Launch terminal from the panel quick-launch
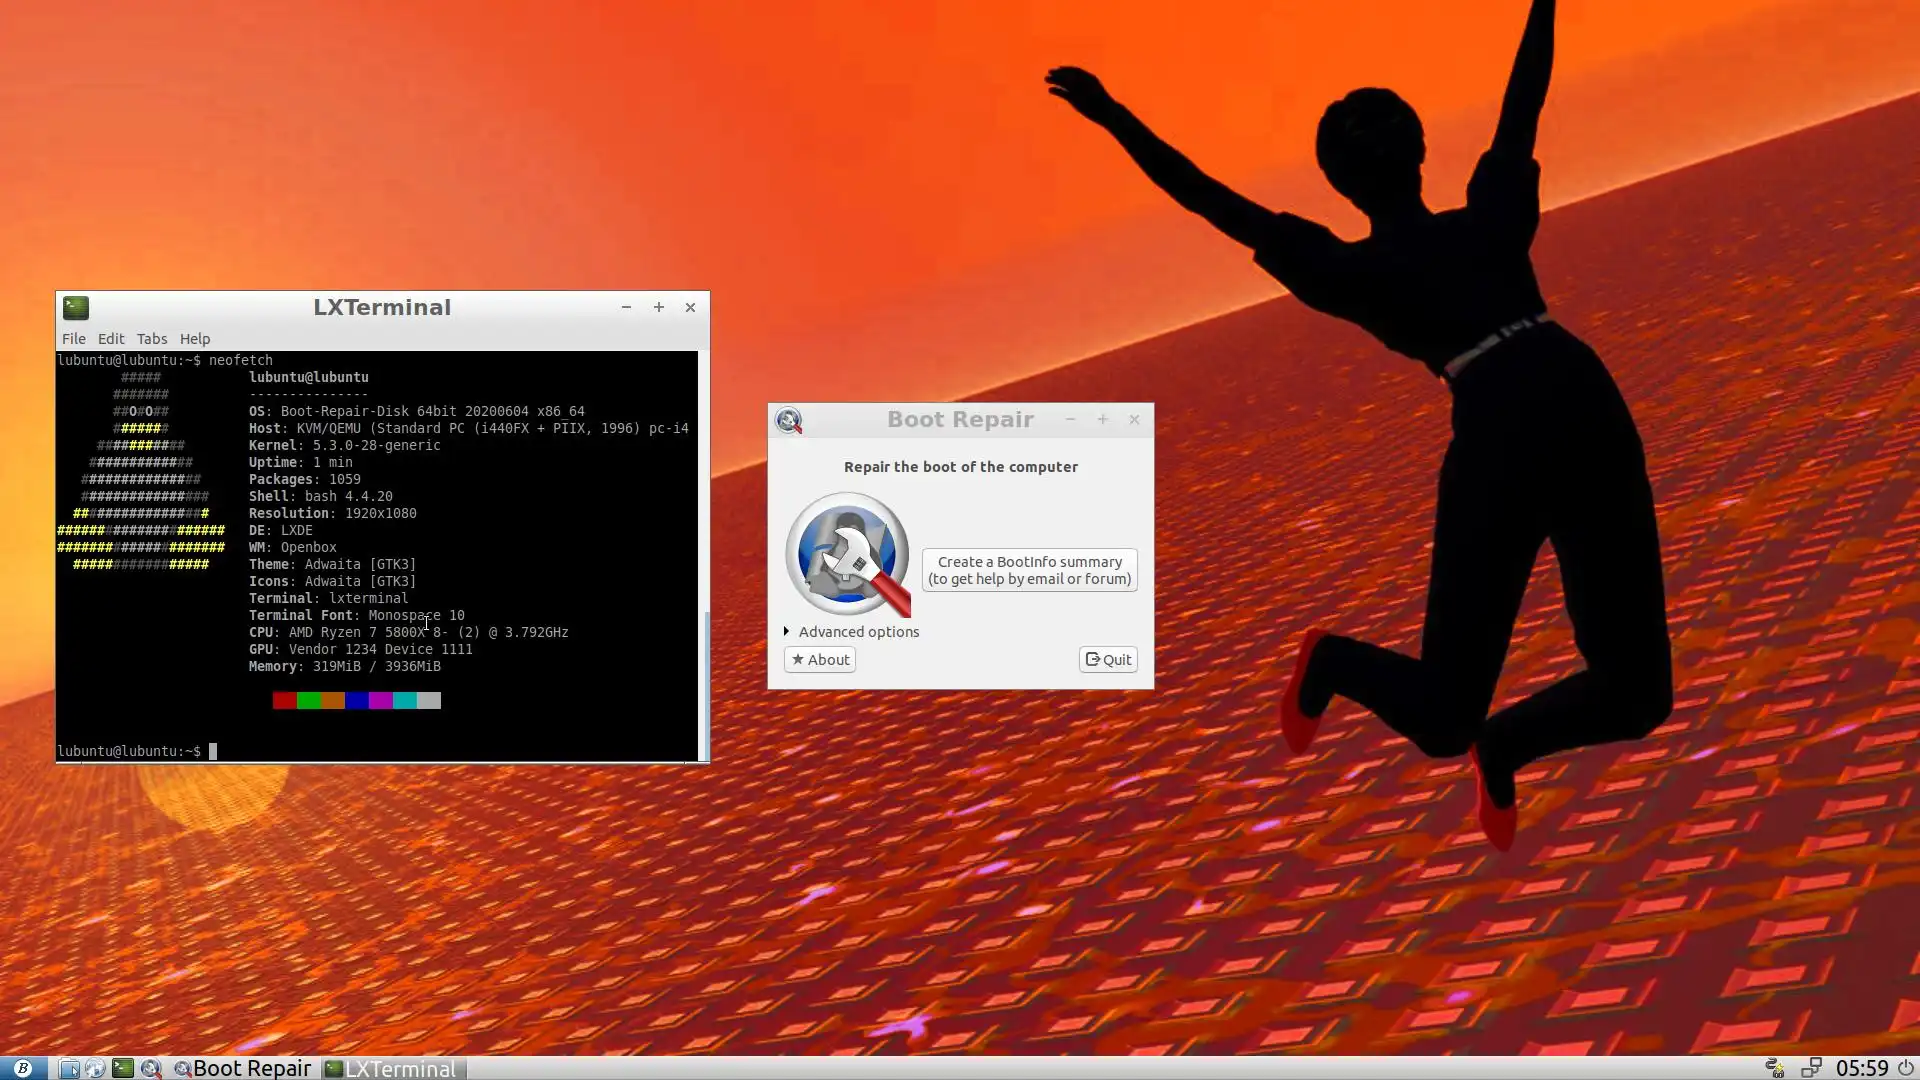The width and height of the screenshot is (1920, 1080). pyautogui.click(x=123, y=1068)
